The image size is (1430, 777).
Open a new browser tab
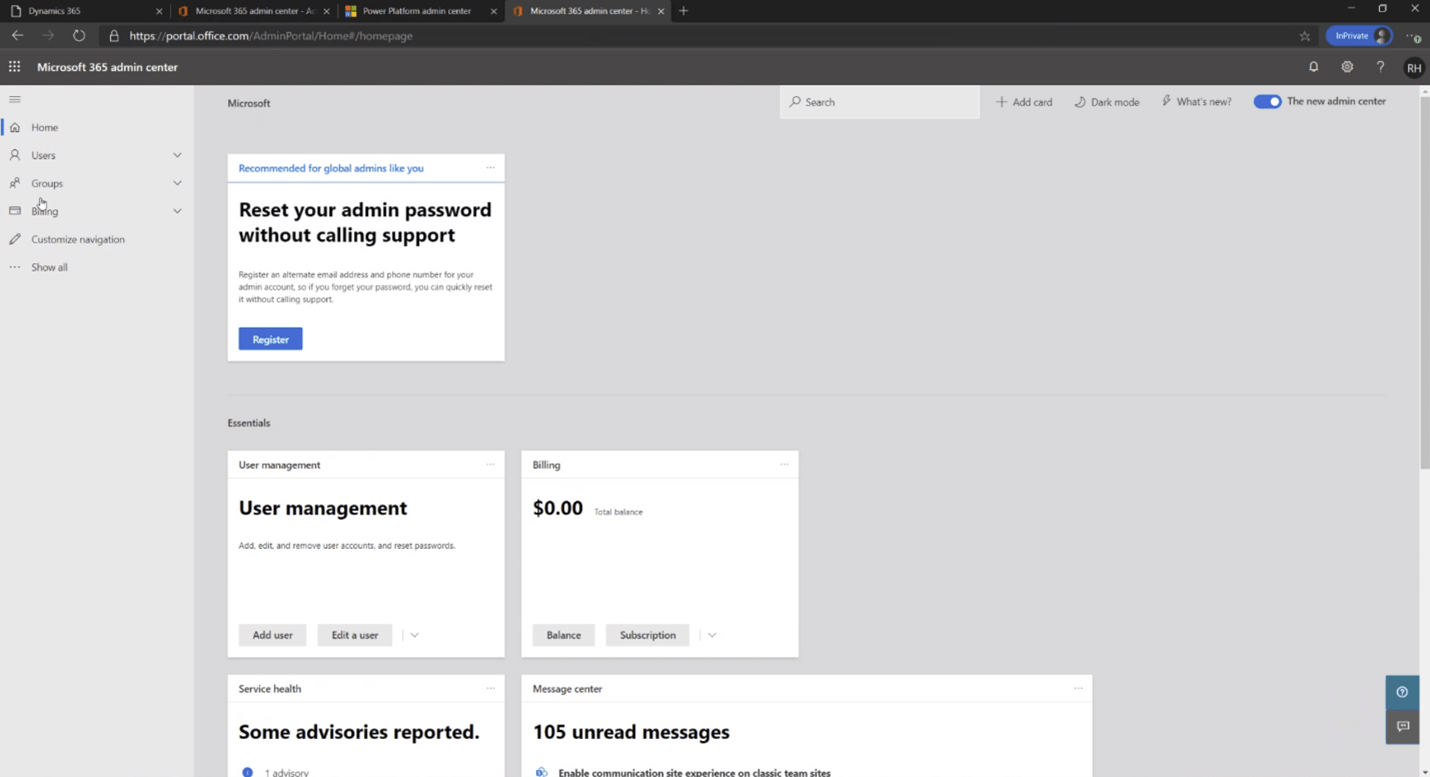pos(683,11)
